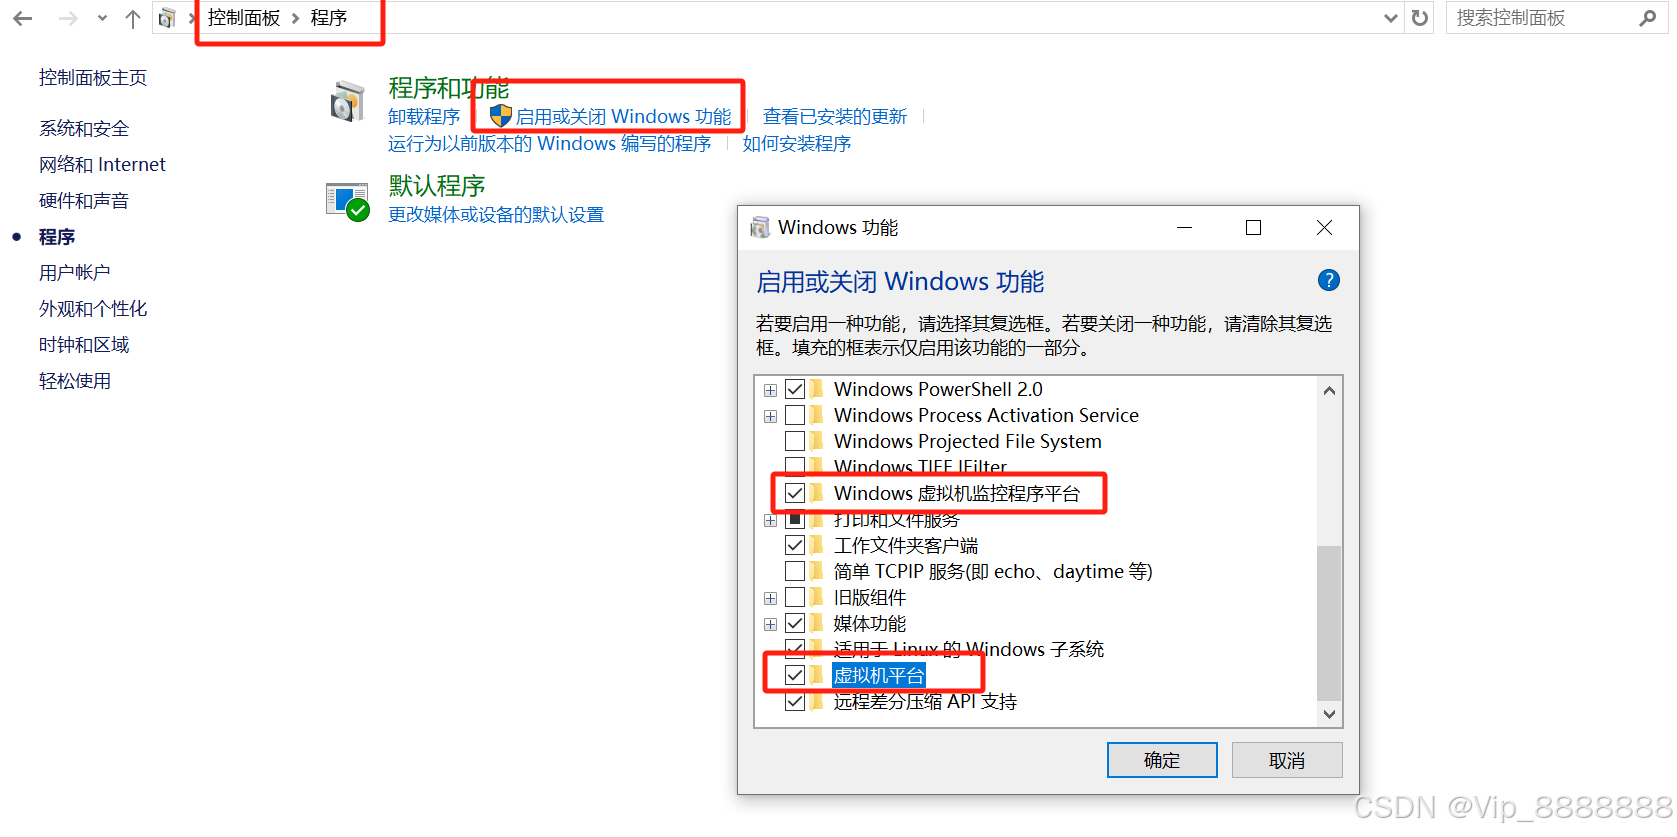The width and height of the screenshot is (1677, 837).
Task: Expand the 旧版组件 tree node
Action: [x=770, y=598]
